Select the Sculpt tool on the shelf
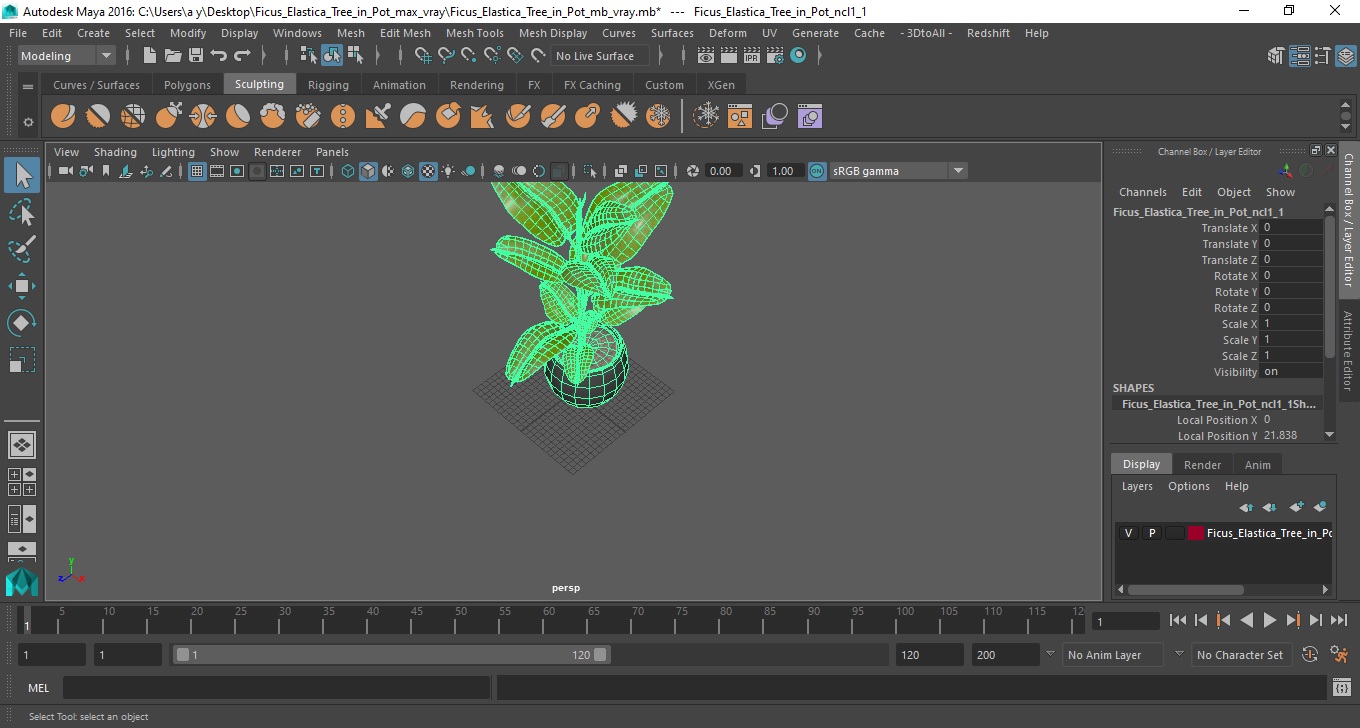Viewport: 1360px width, 728px height. [63, 117]
